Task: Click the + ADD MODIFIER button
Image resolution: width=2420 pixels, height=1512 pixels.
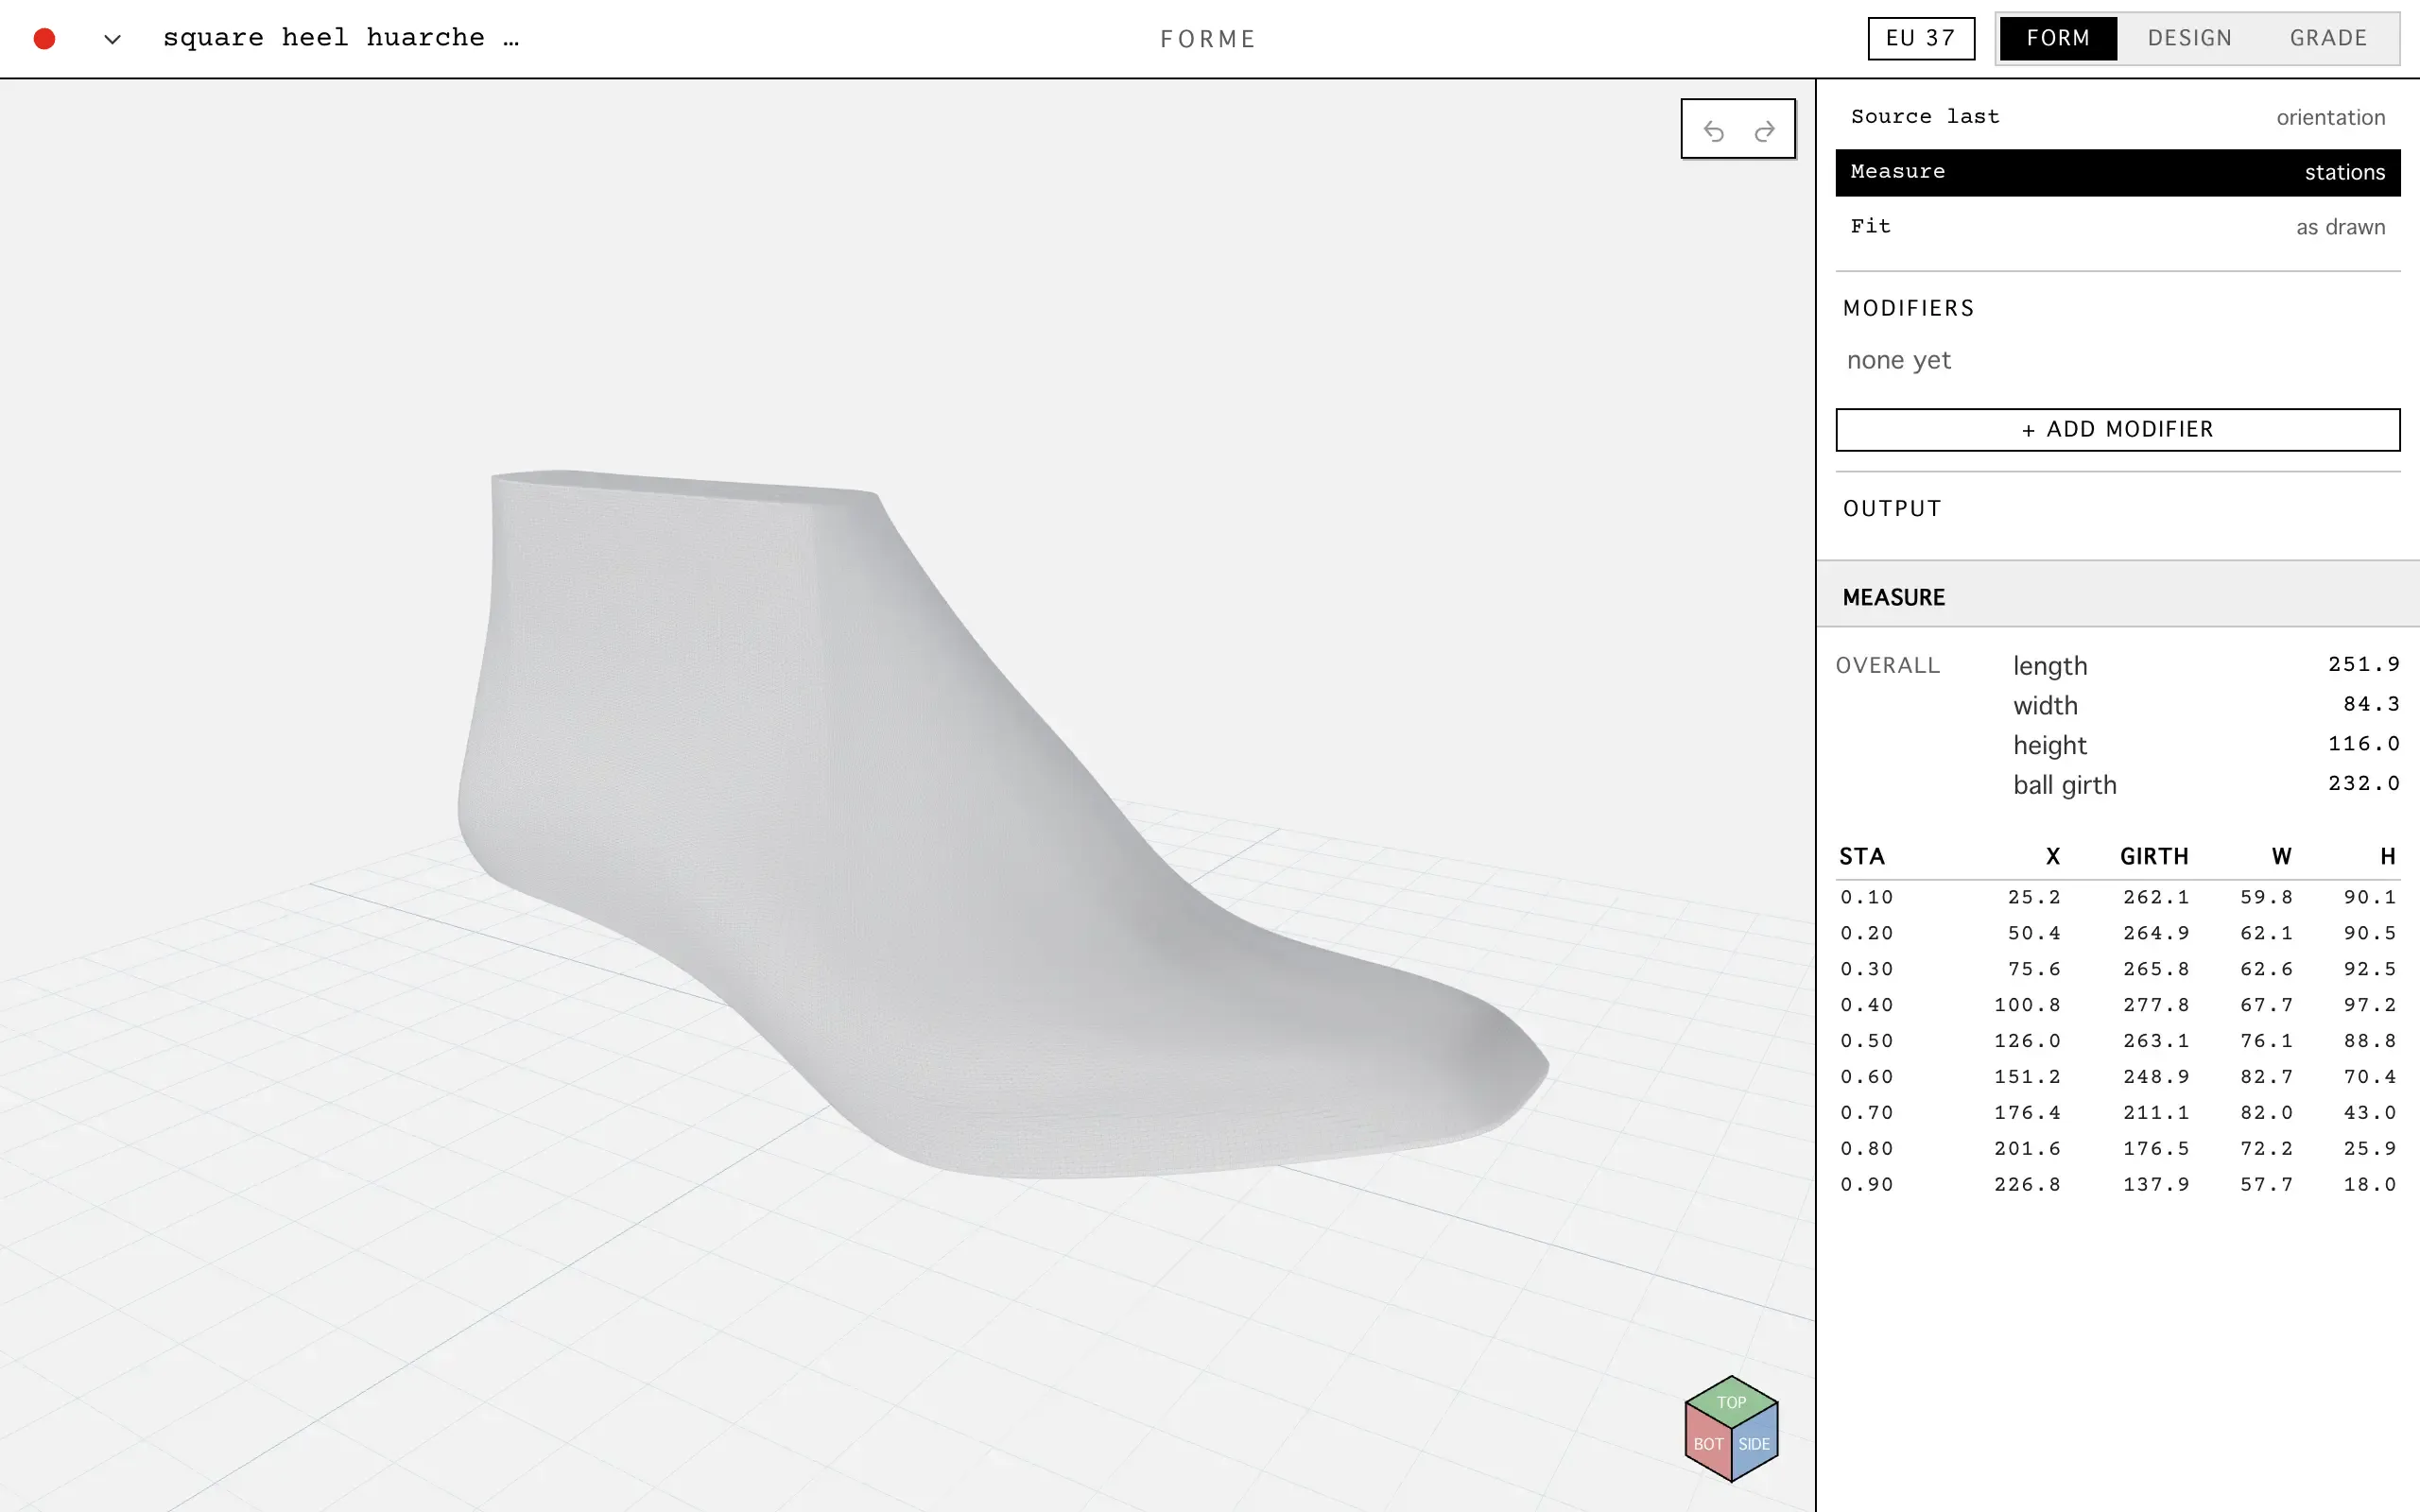Action: [x=2117, y=429]
